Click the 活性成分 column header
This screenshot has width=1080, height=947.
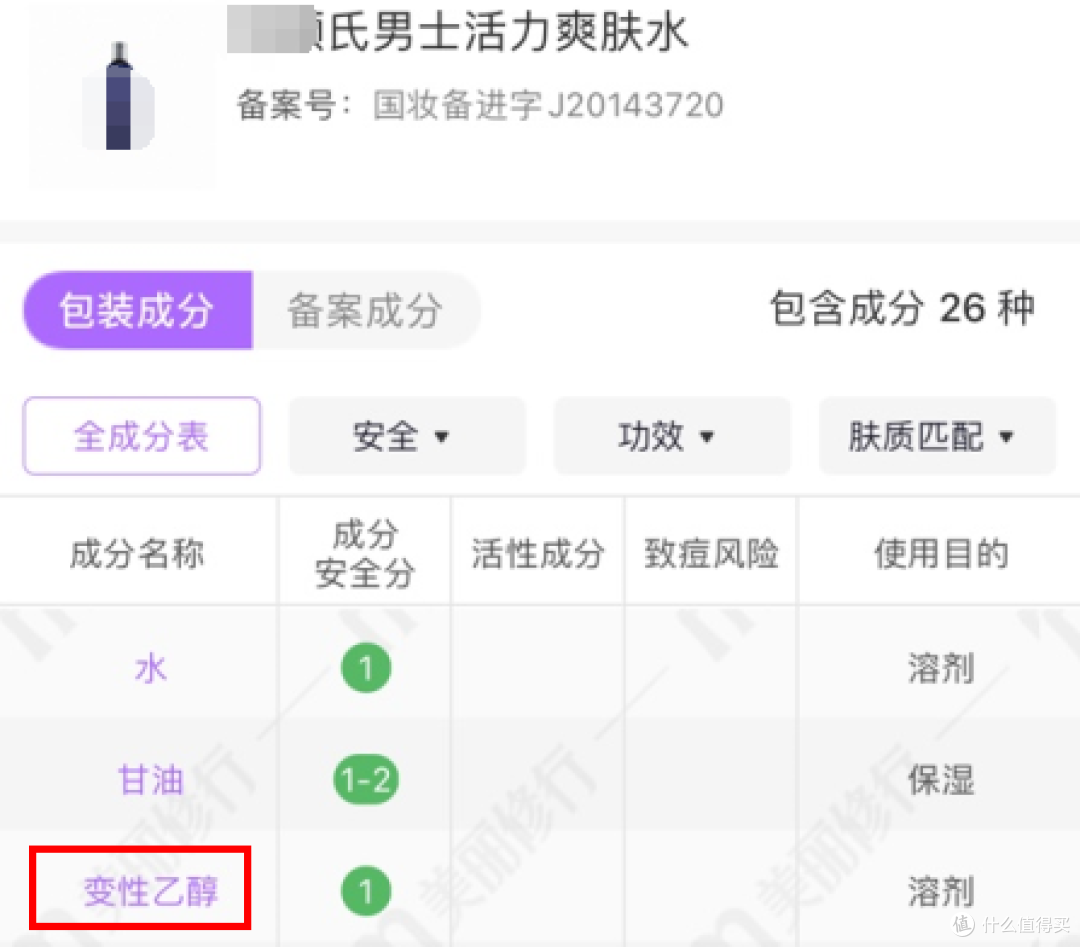(x=536, y=551)
